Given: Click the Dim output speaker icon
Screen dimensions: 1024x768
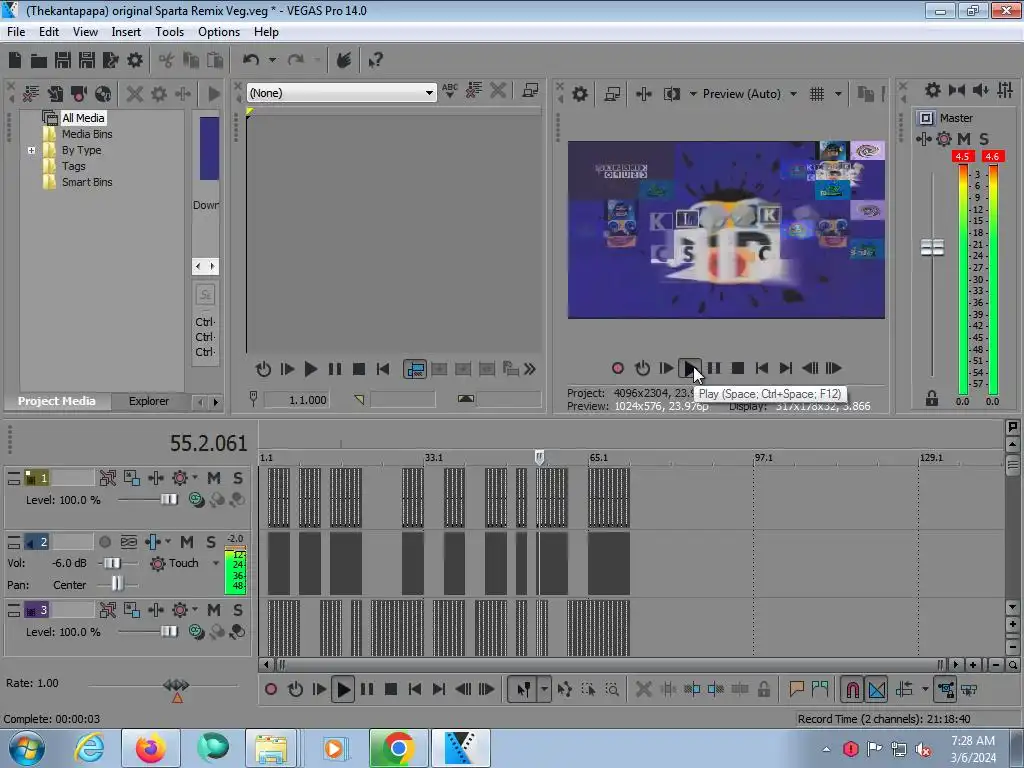Looking at the screenshot, I should [980, 90].
